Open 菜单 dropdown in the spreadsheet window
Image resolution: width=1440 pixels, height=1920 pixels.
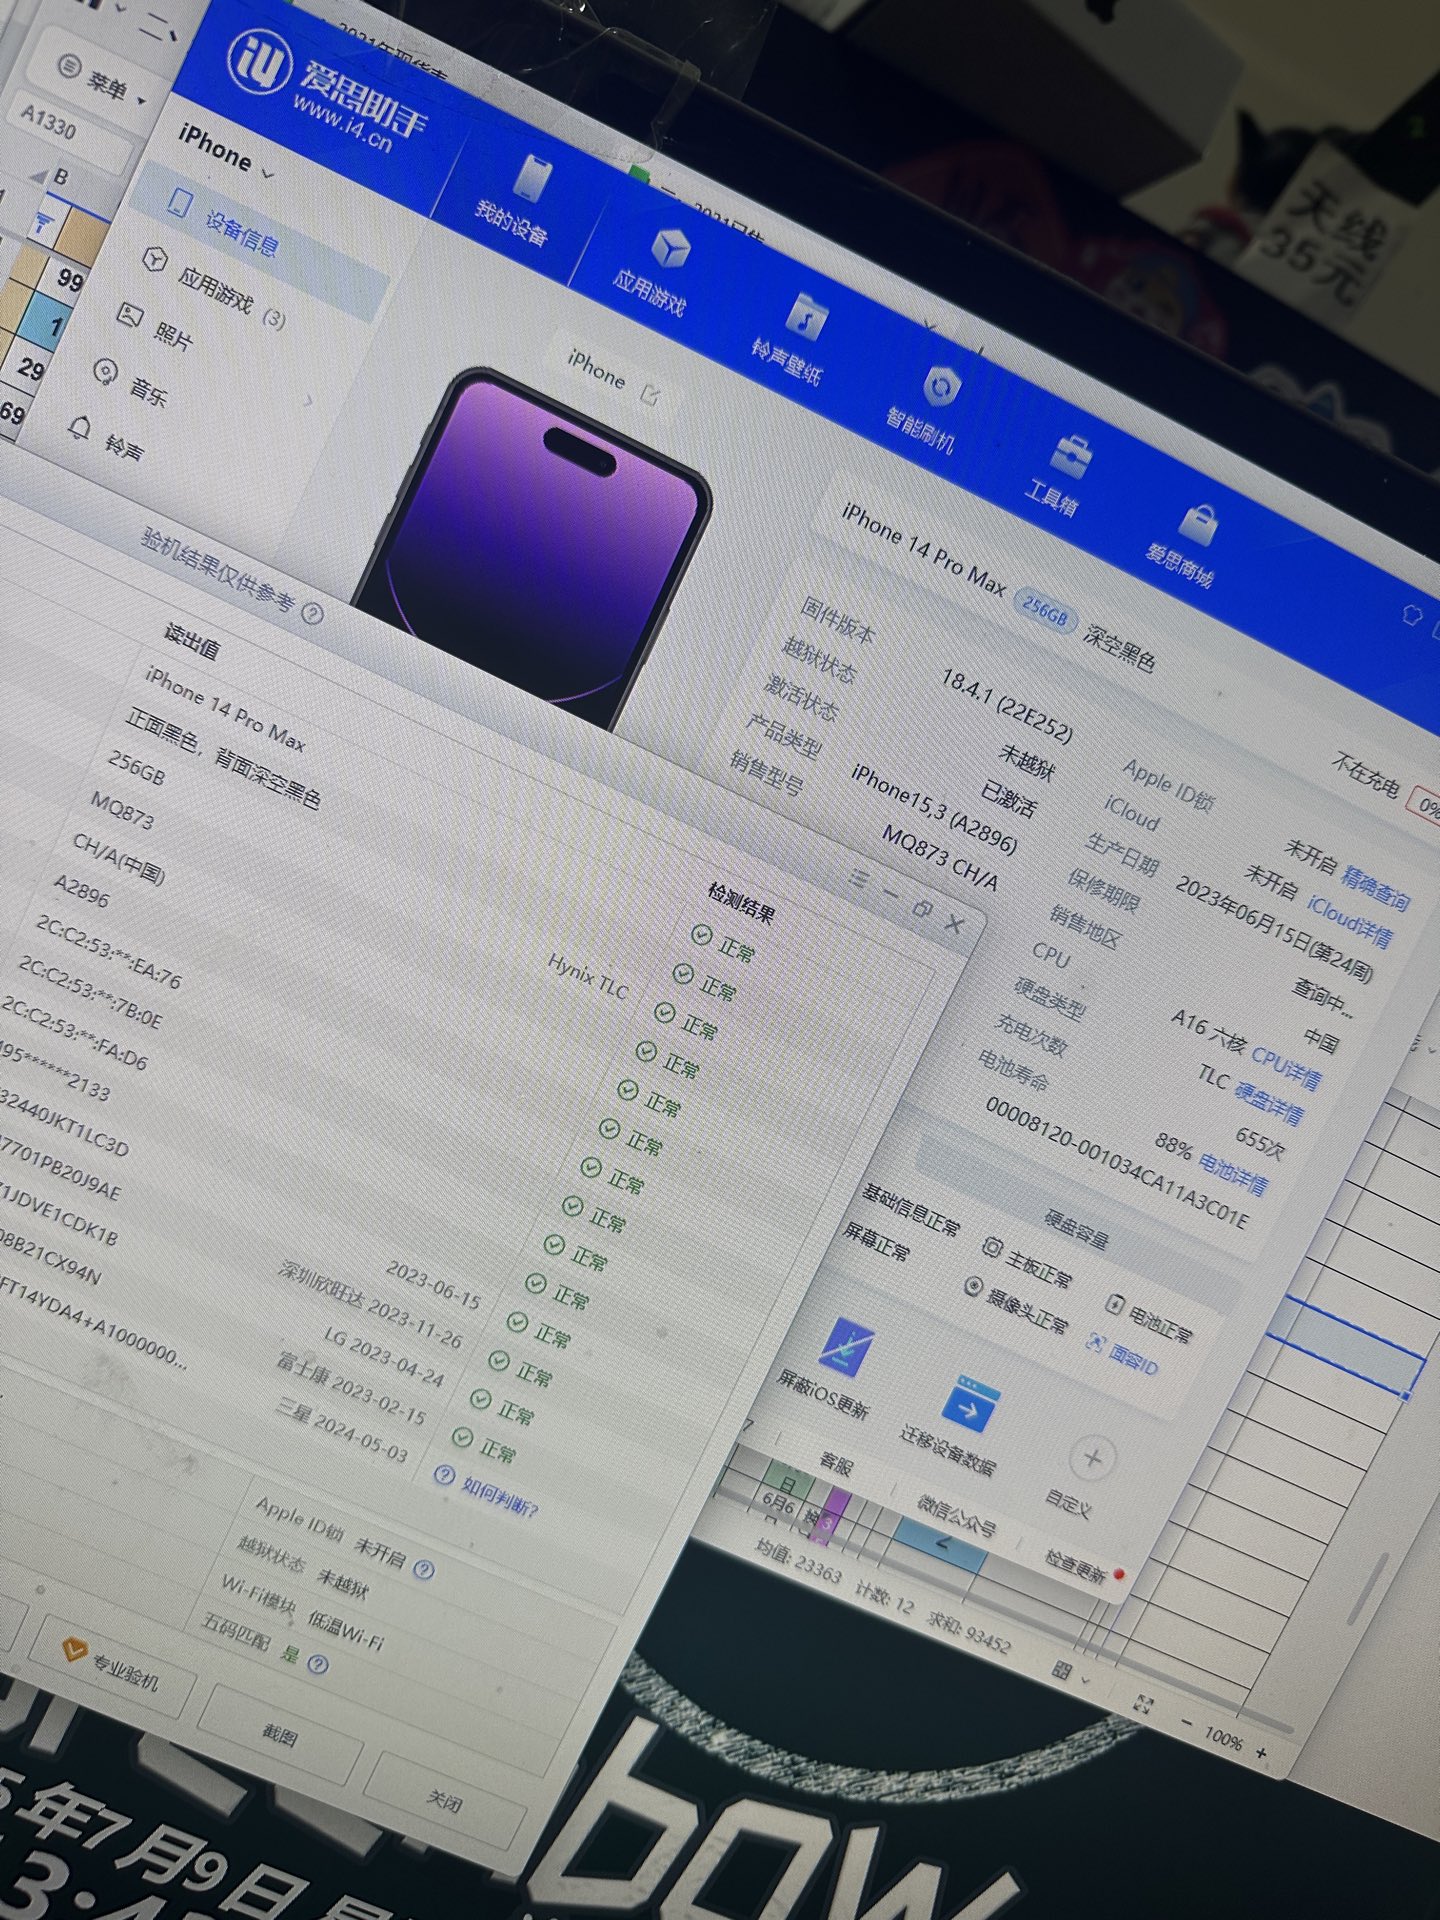tap(102, 81)
